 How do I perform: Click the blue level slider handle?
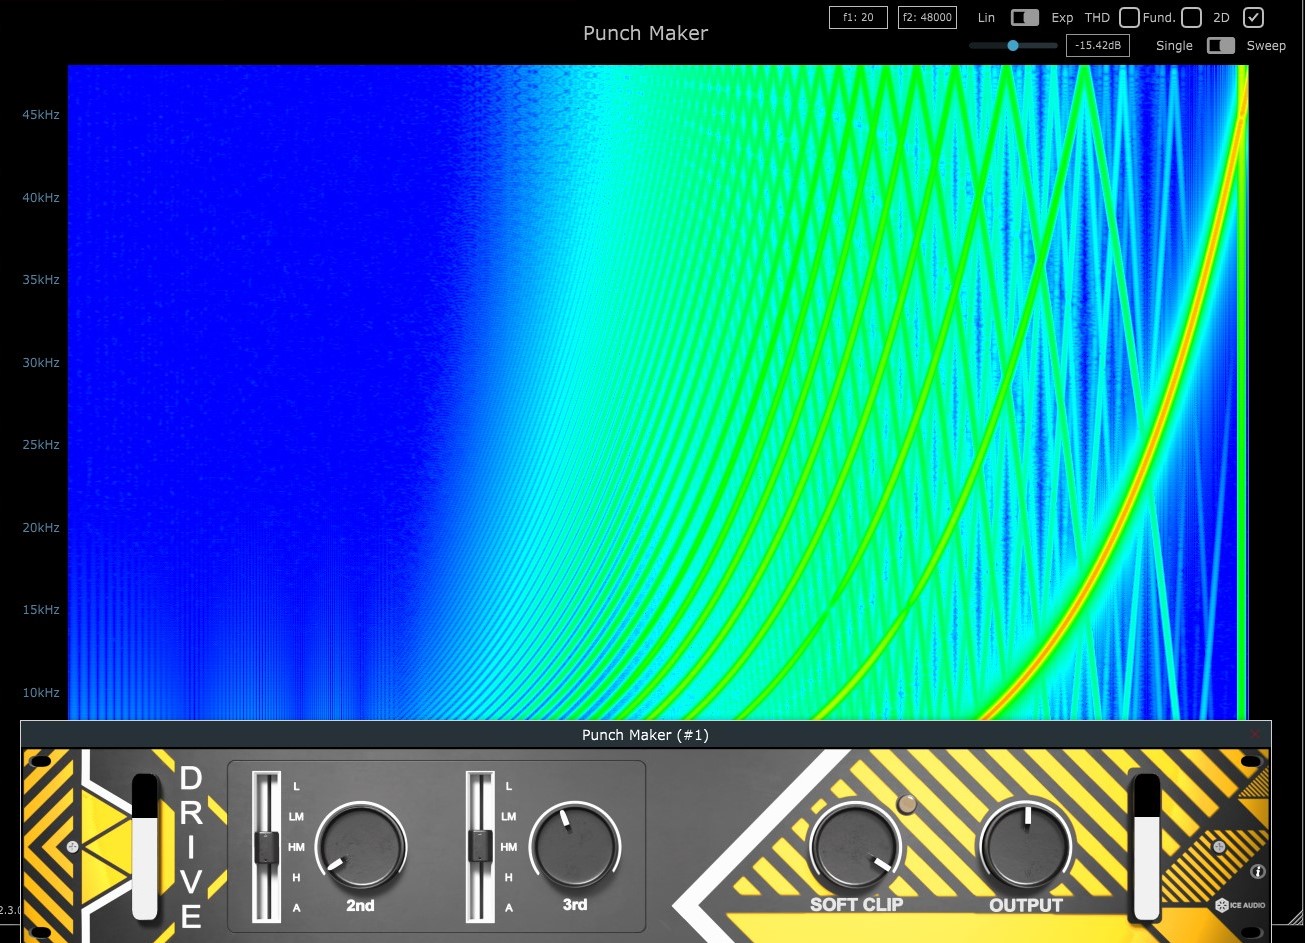pos(1013,46)
